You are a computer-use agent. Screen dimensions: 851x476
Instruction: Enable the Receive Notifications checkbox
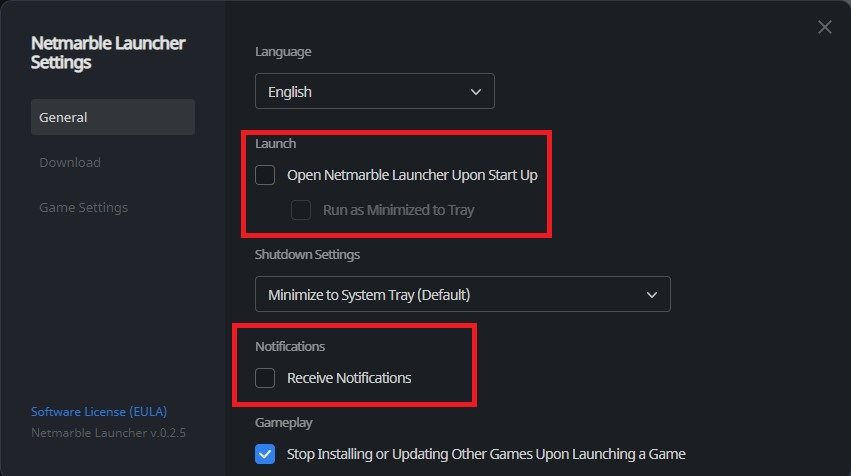[x=265, y=378]
